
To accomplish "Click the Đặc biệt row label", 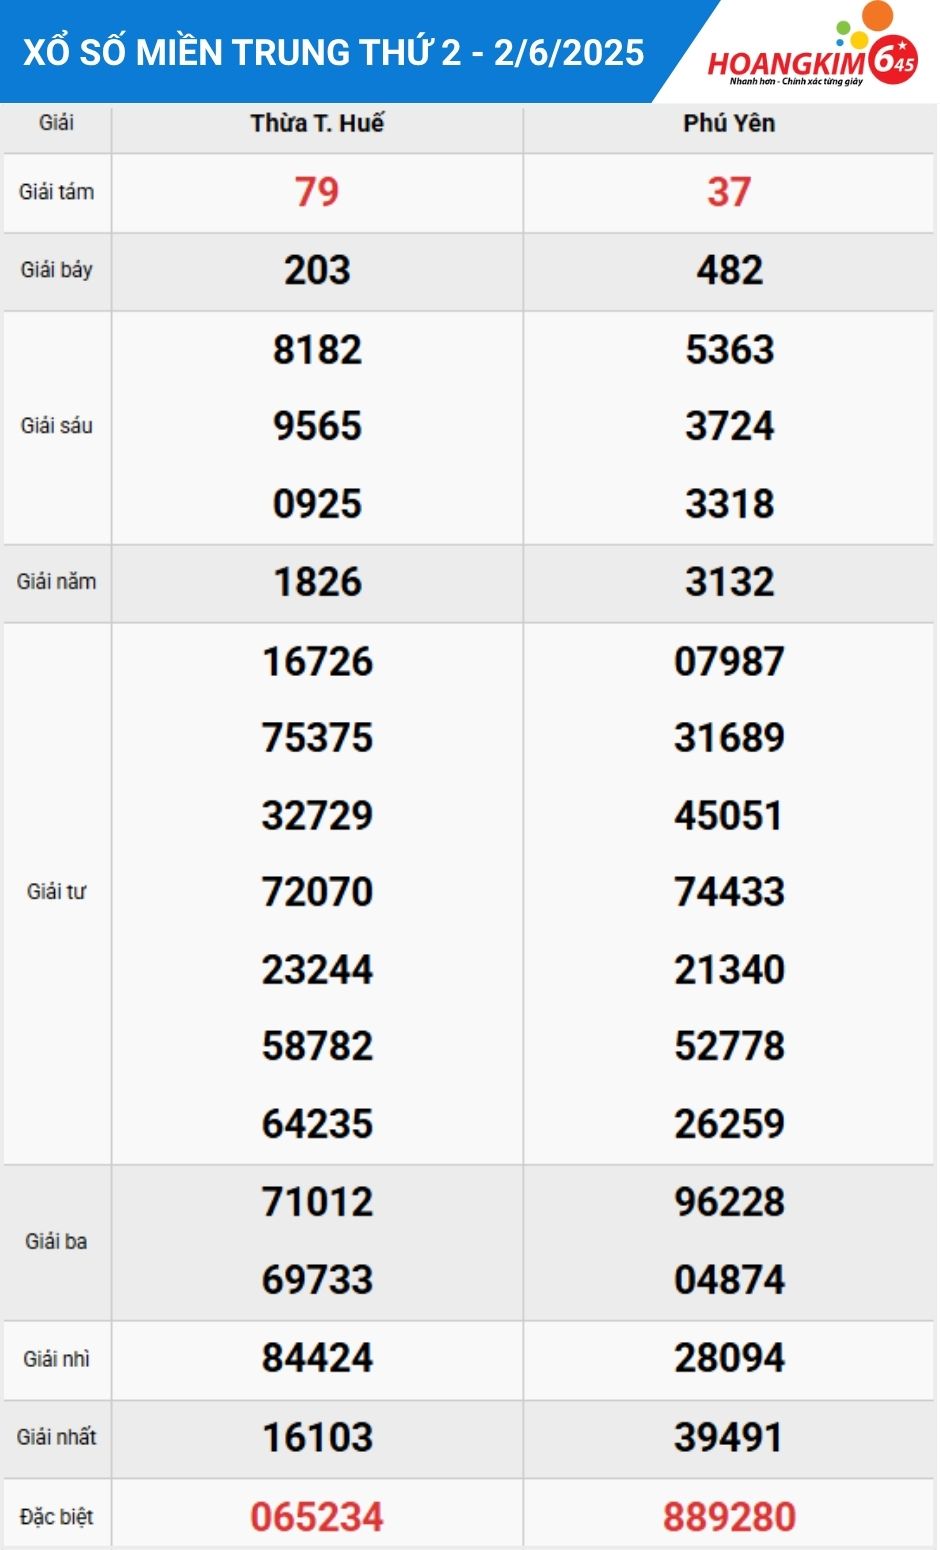I will [x=57, y=1516].
